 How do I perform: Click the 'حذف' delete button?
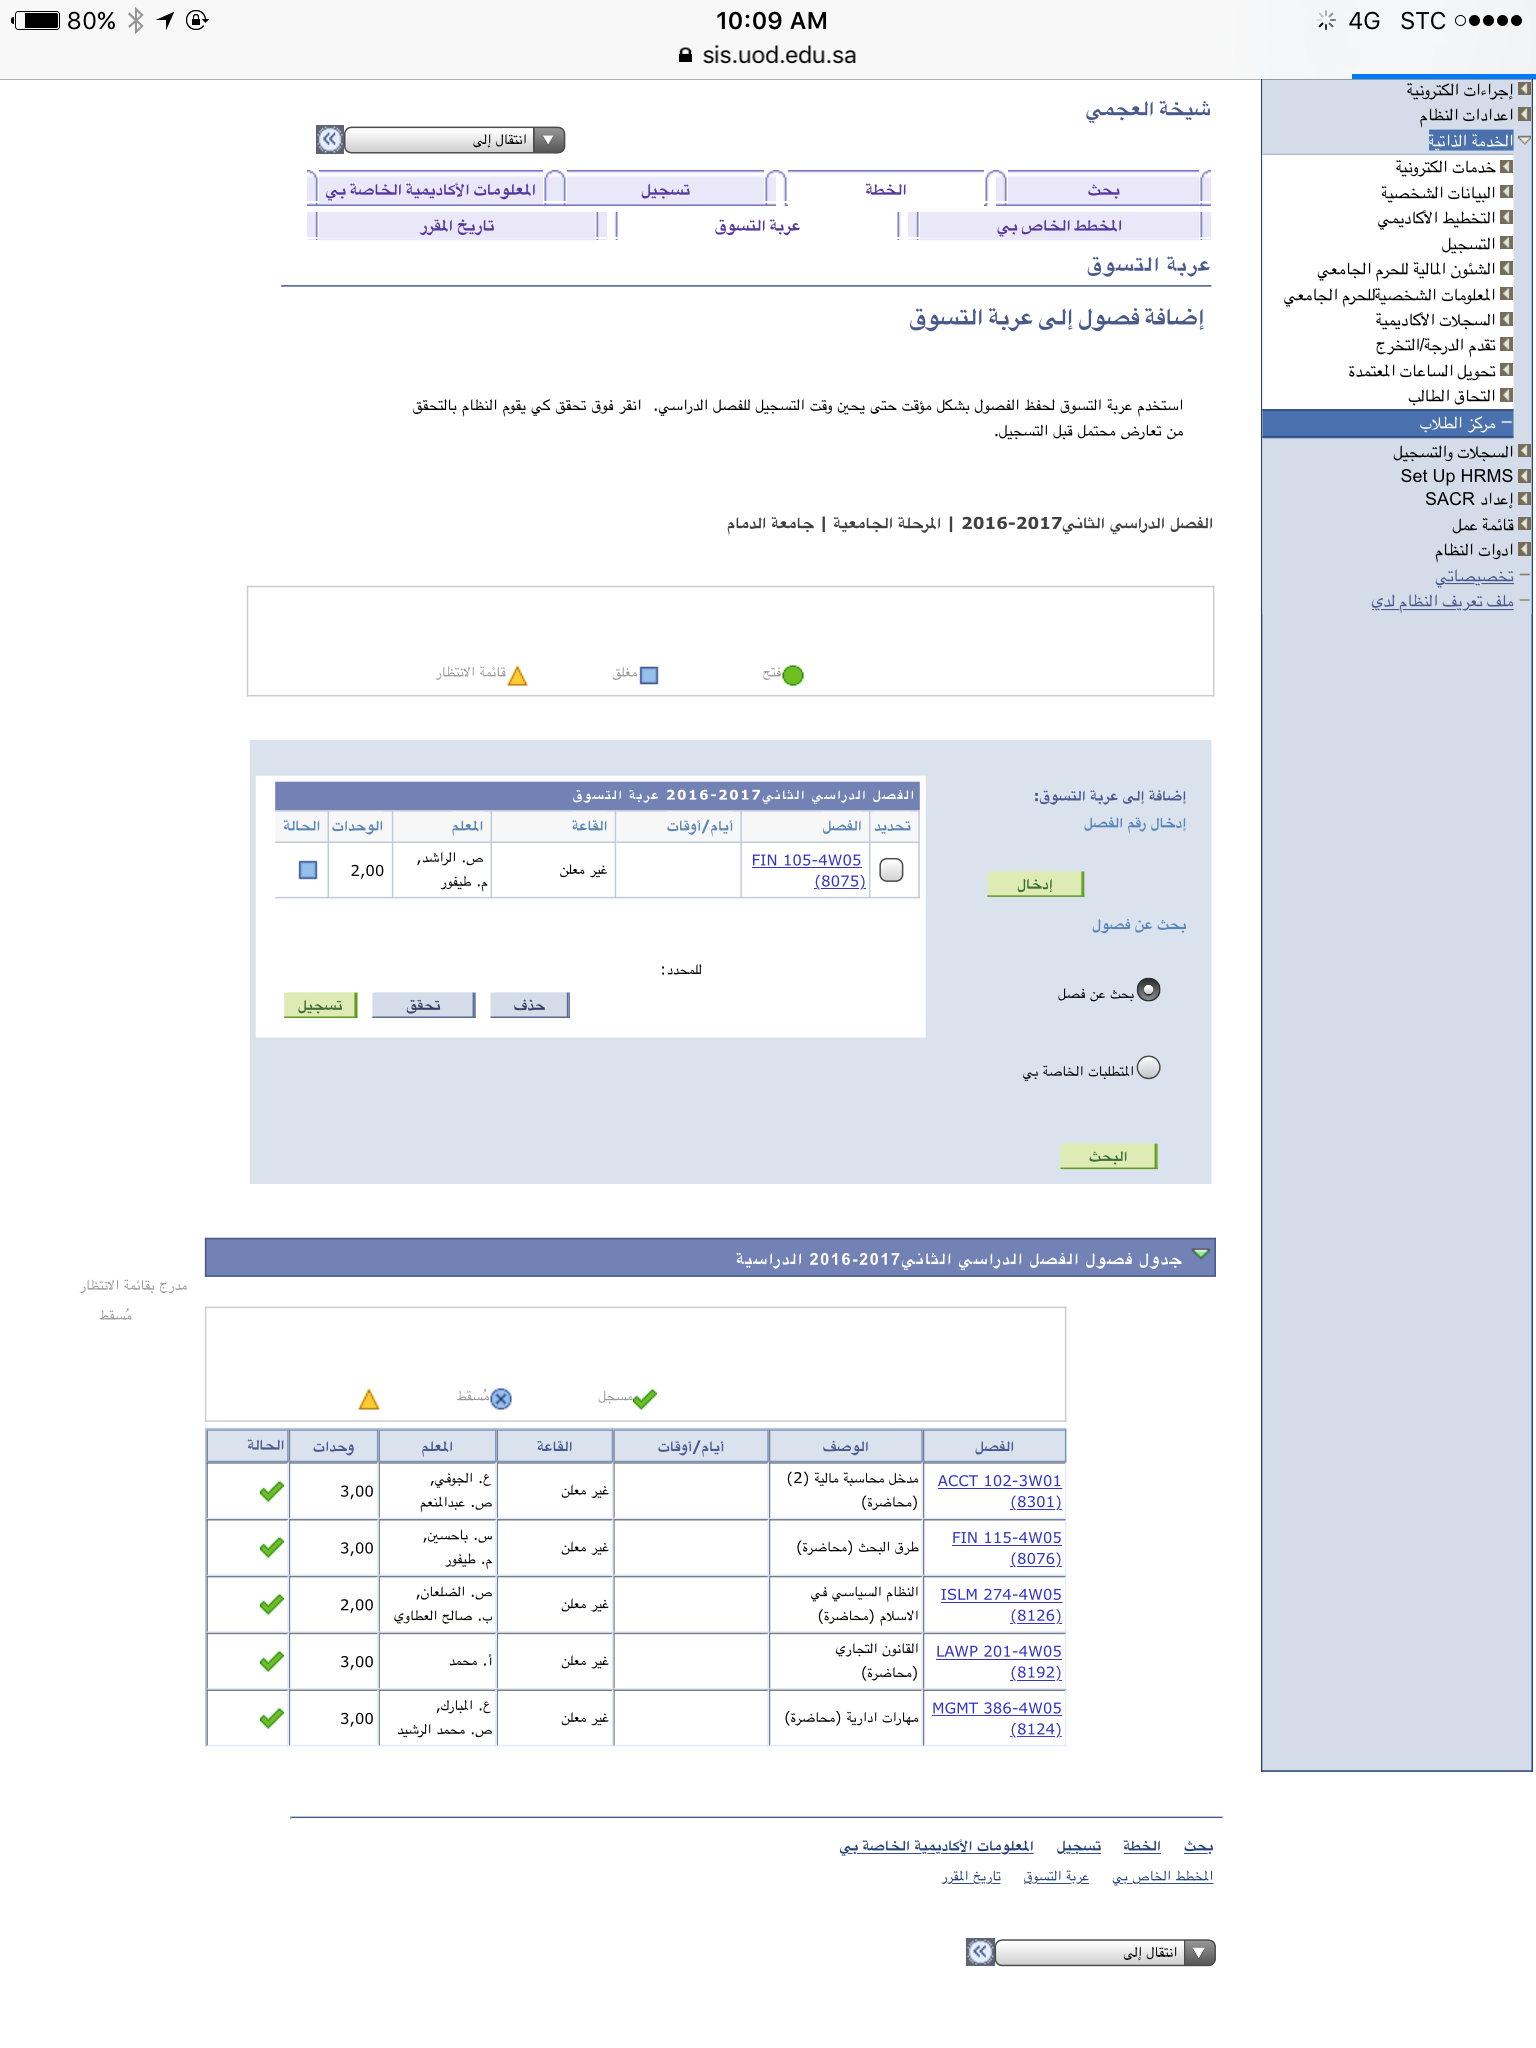(x=529, y=1005)
